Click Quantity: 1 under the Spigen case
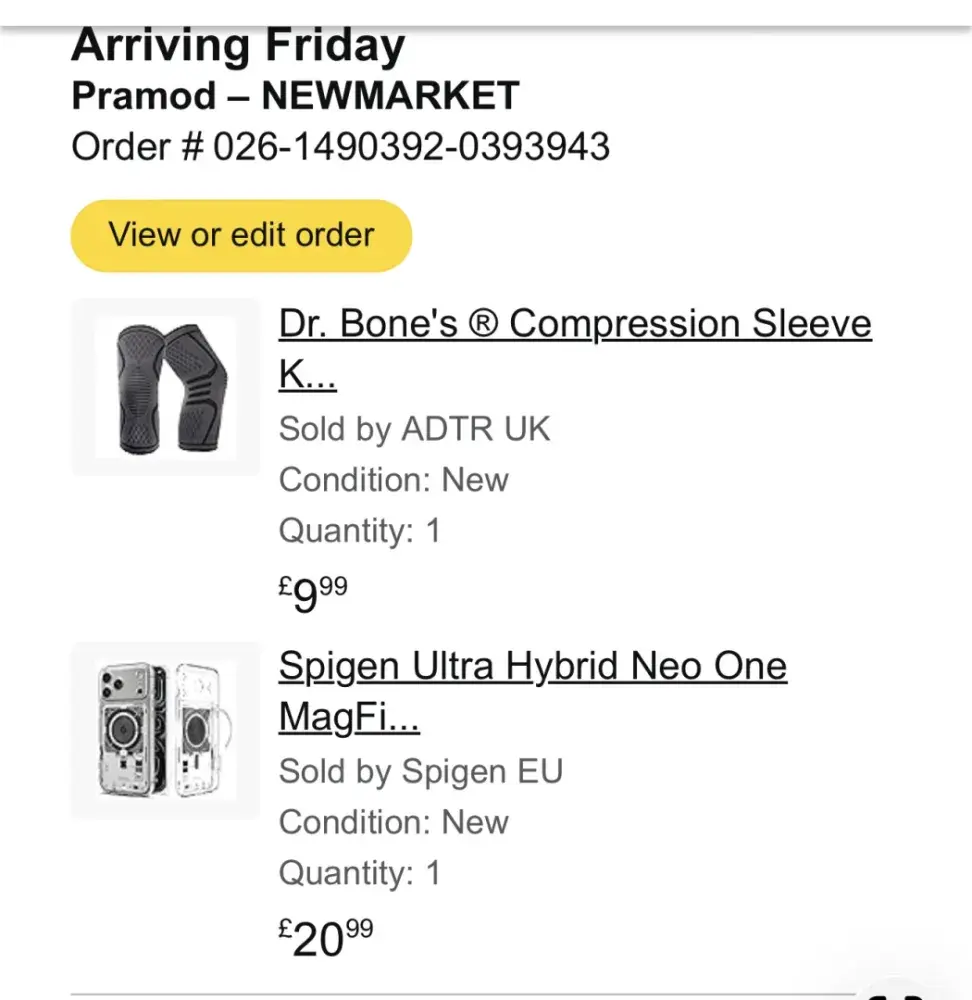972x1000 pixels. click(x=359, y=873)
